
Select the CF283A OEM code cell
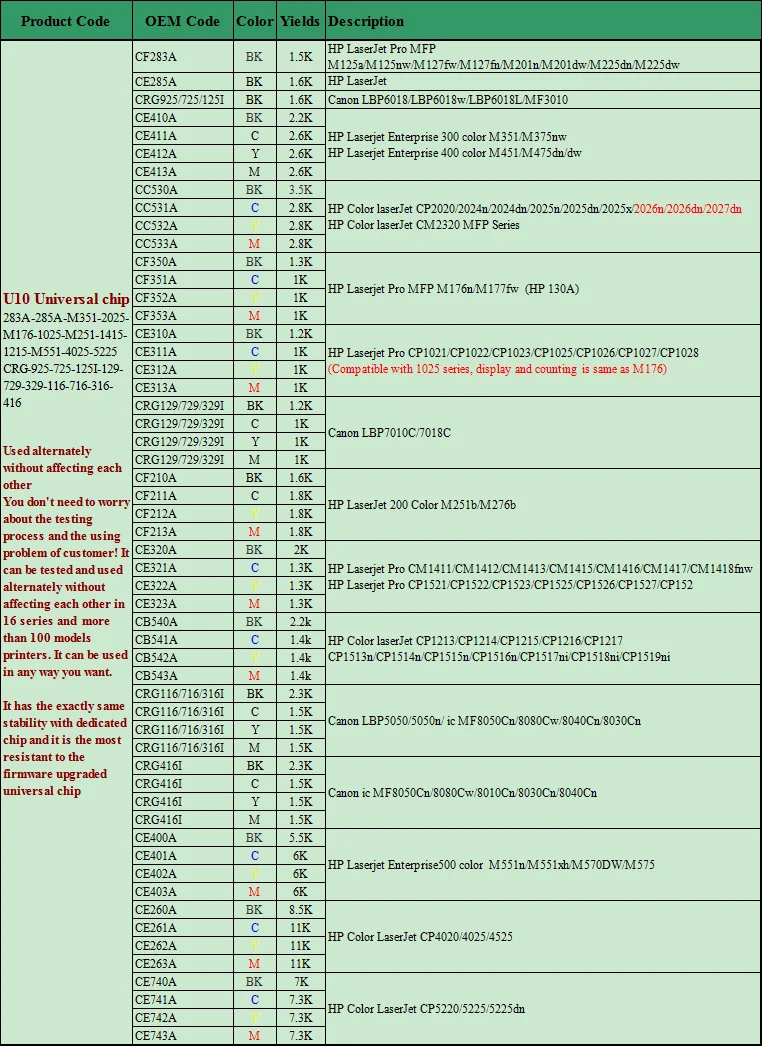(x=183, y=57)
